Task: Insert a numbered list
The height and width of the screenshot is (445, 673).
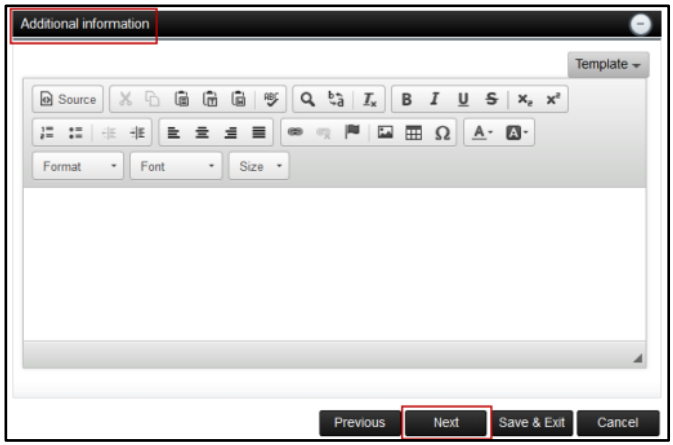Action: click(x=47, y=133)
